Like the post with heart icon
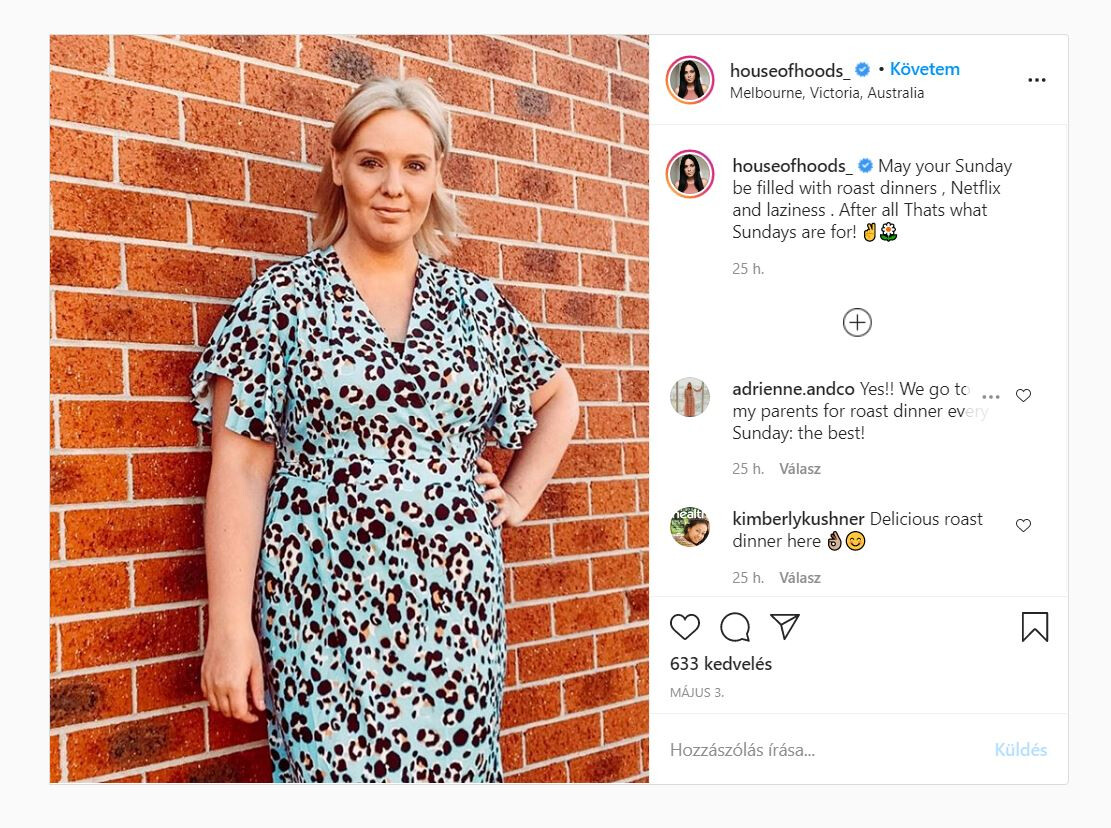The height and width of the screenshot is (828, 1111). 684,627
